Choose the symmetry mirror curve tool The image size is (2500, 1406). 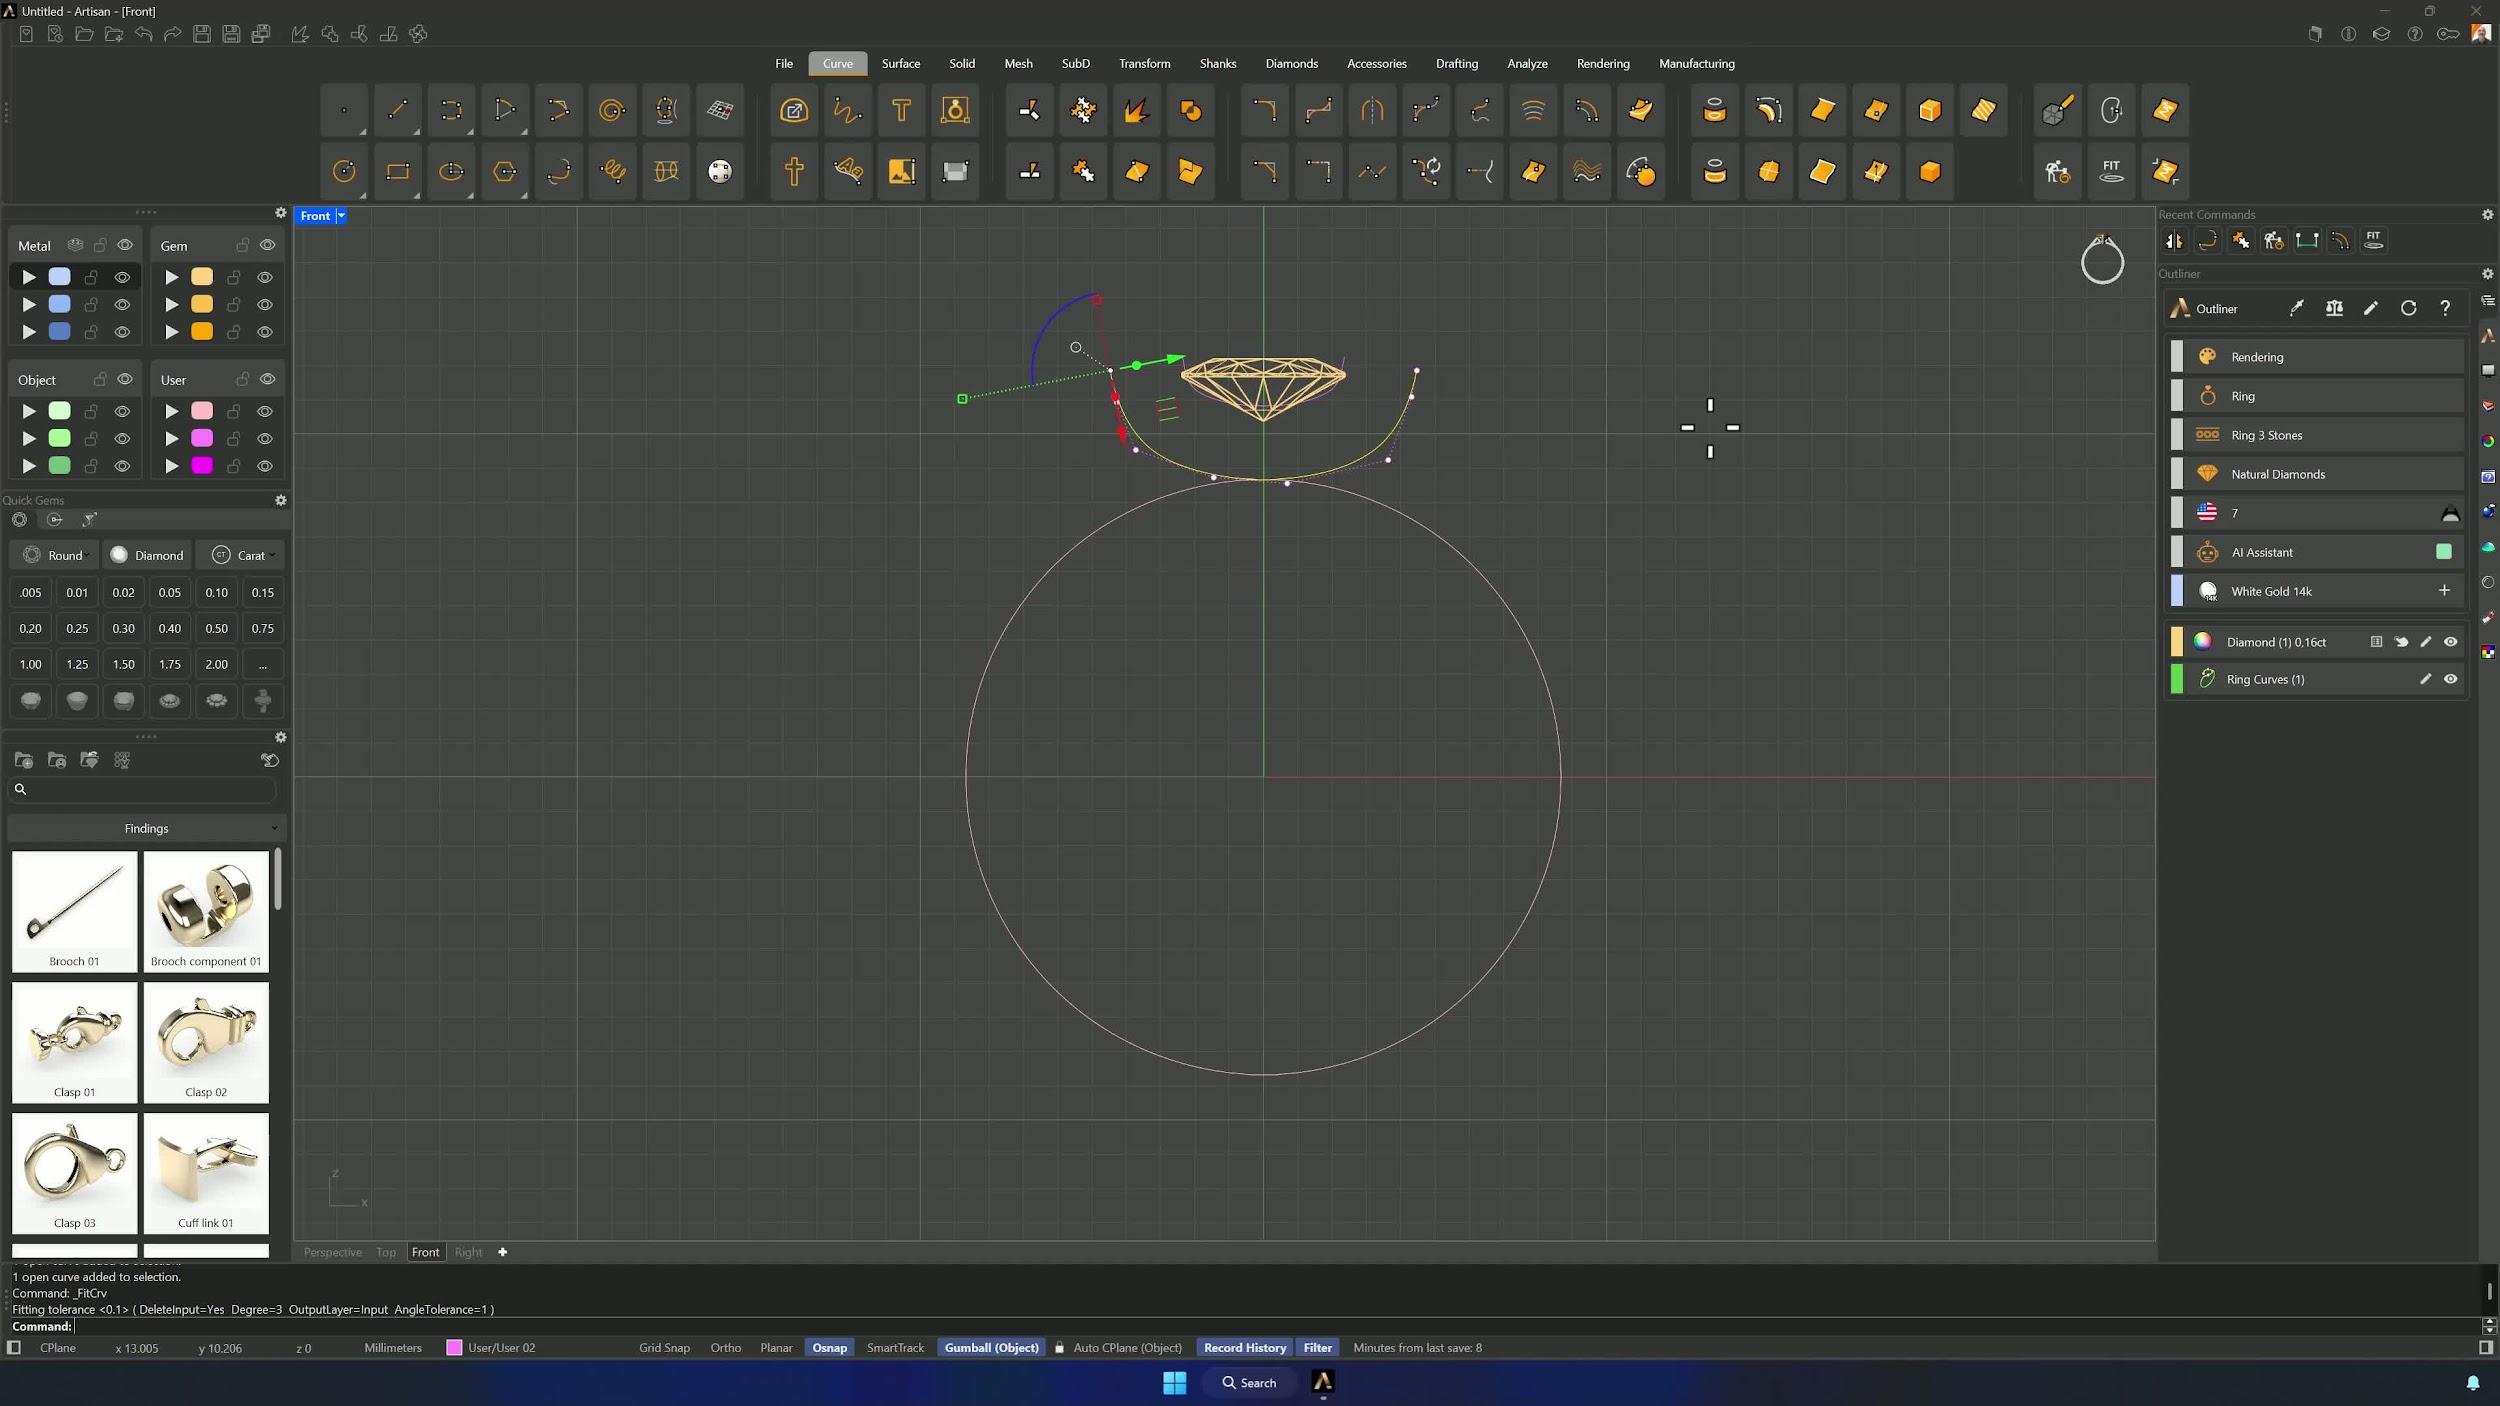(1372, 110)
